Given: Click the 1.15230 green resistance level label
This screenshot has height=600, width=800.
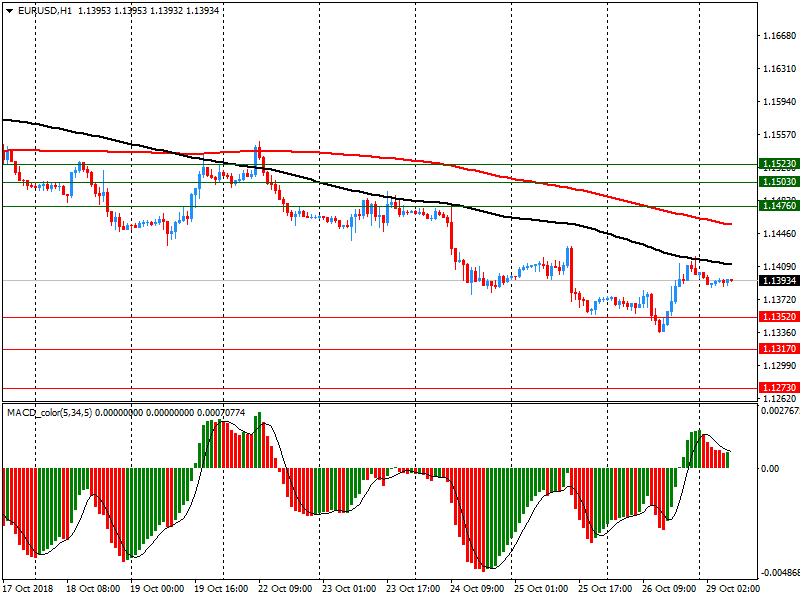Looking at the screenshot, I should click(779, 164).
